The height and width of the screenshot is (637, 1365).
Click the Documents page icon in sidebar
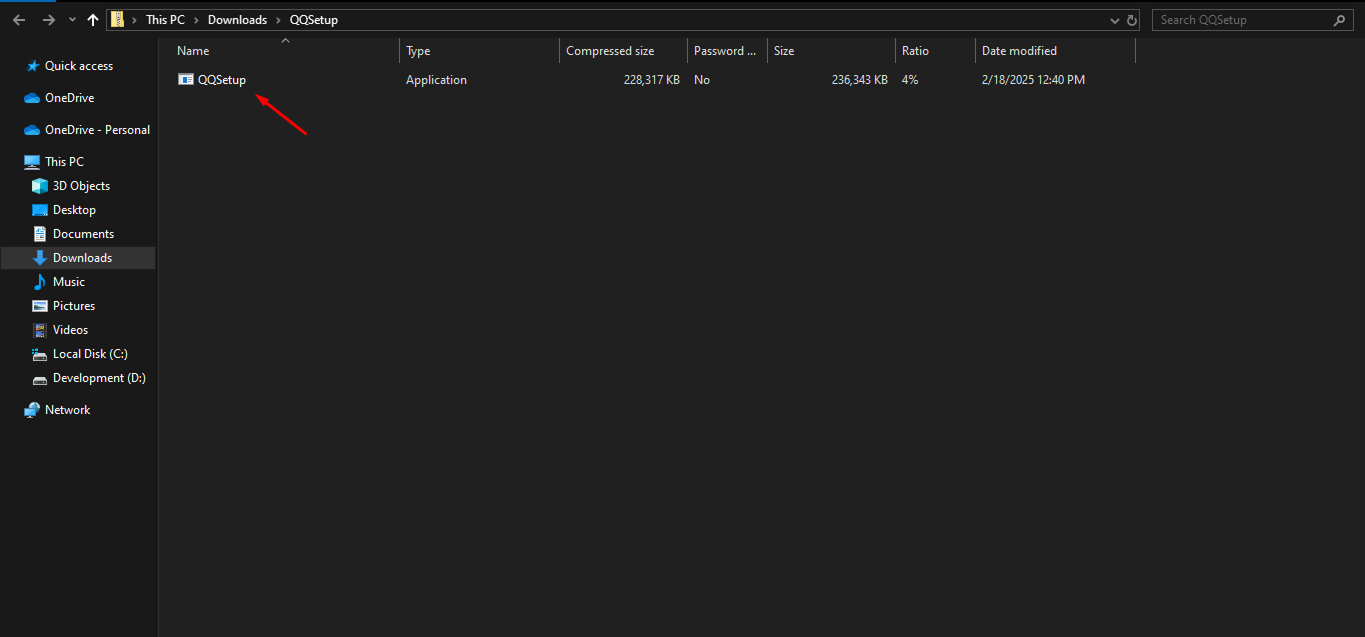point(40,234)
